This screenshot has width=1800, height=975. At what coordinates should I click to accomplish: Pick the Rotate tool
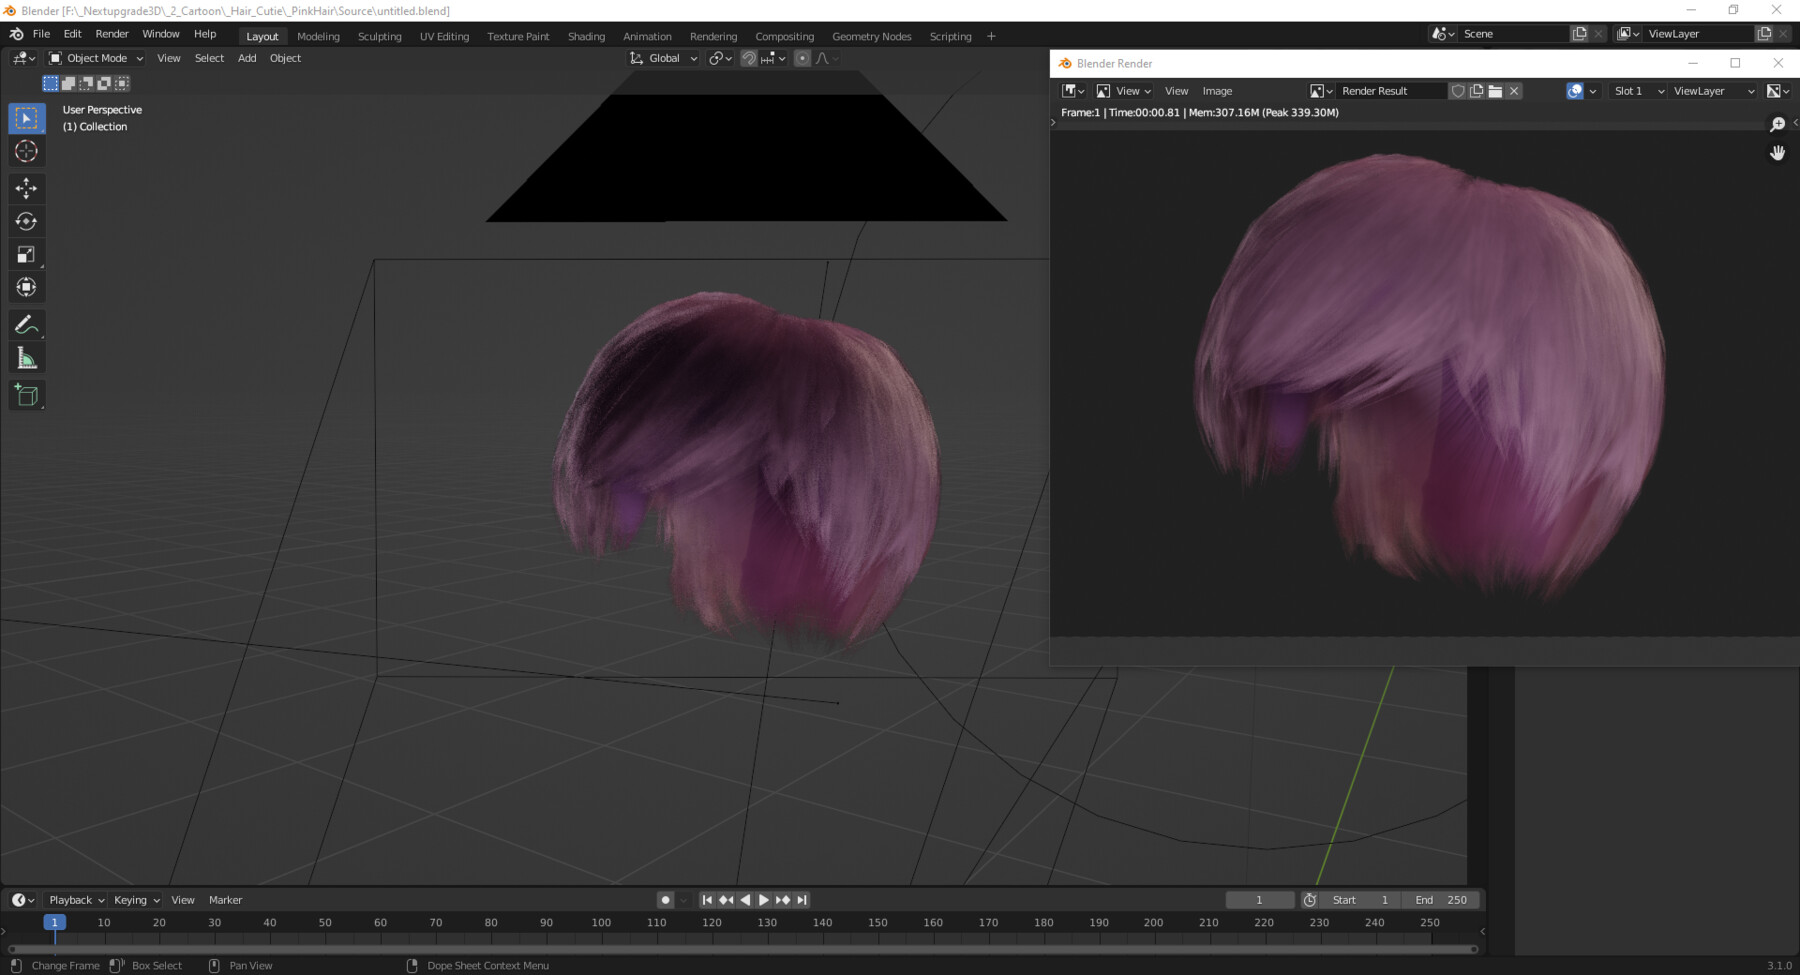[x=27, y=221]
